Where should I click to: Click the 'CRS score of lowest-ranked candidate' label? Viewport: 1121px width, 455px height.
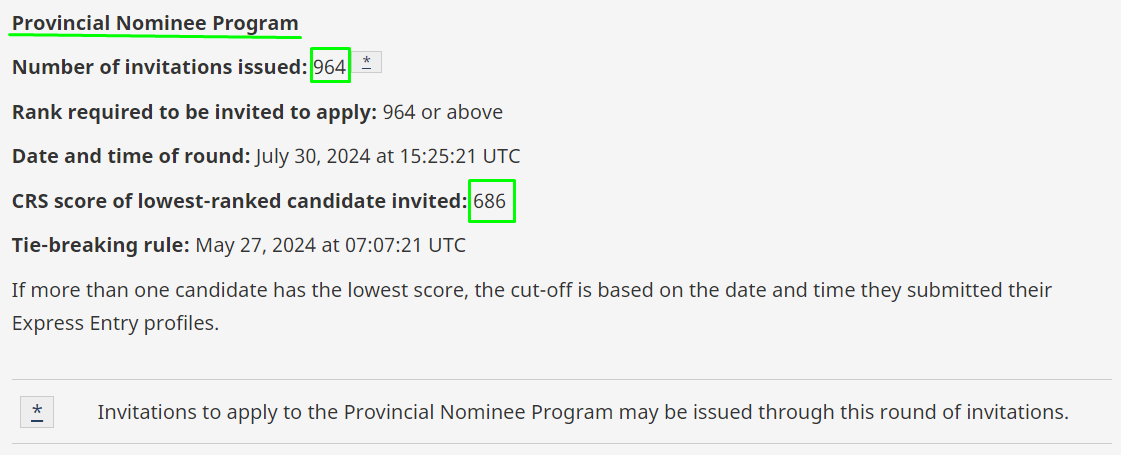[239, 202]
